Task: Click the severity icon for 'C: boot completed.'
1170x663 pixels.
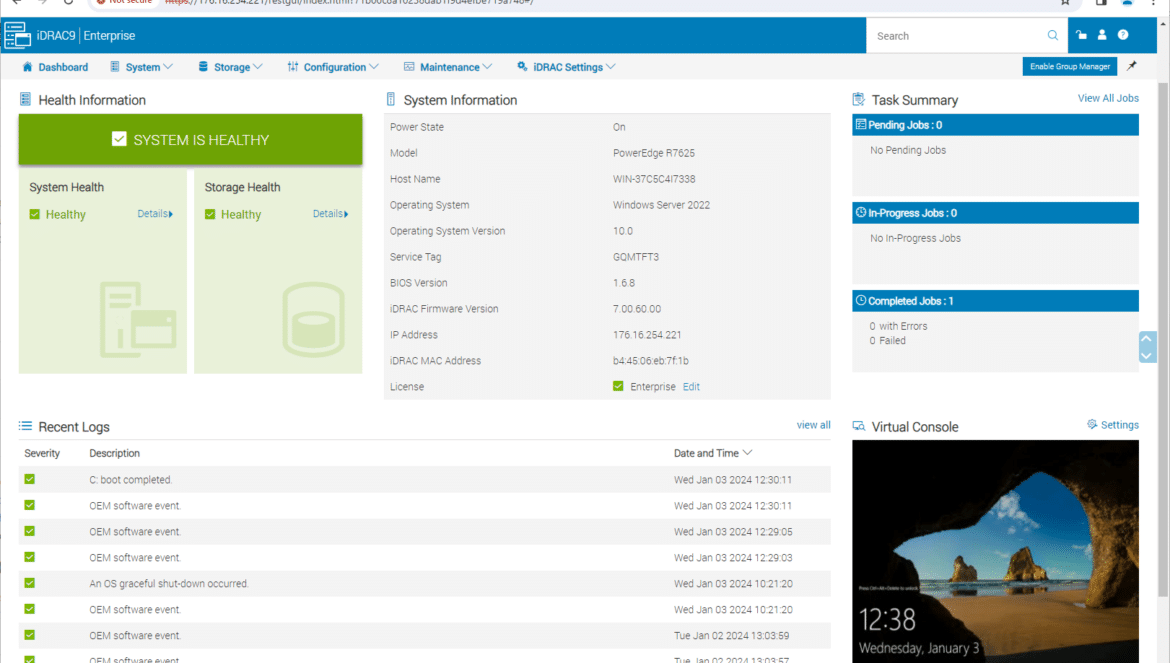Action: [x=29, y=479]
